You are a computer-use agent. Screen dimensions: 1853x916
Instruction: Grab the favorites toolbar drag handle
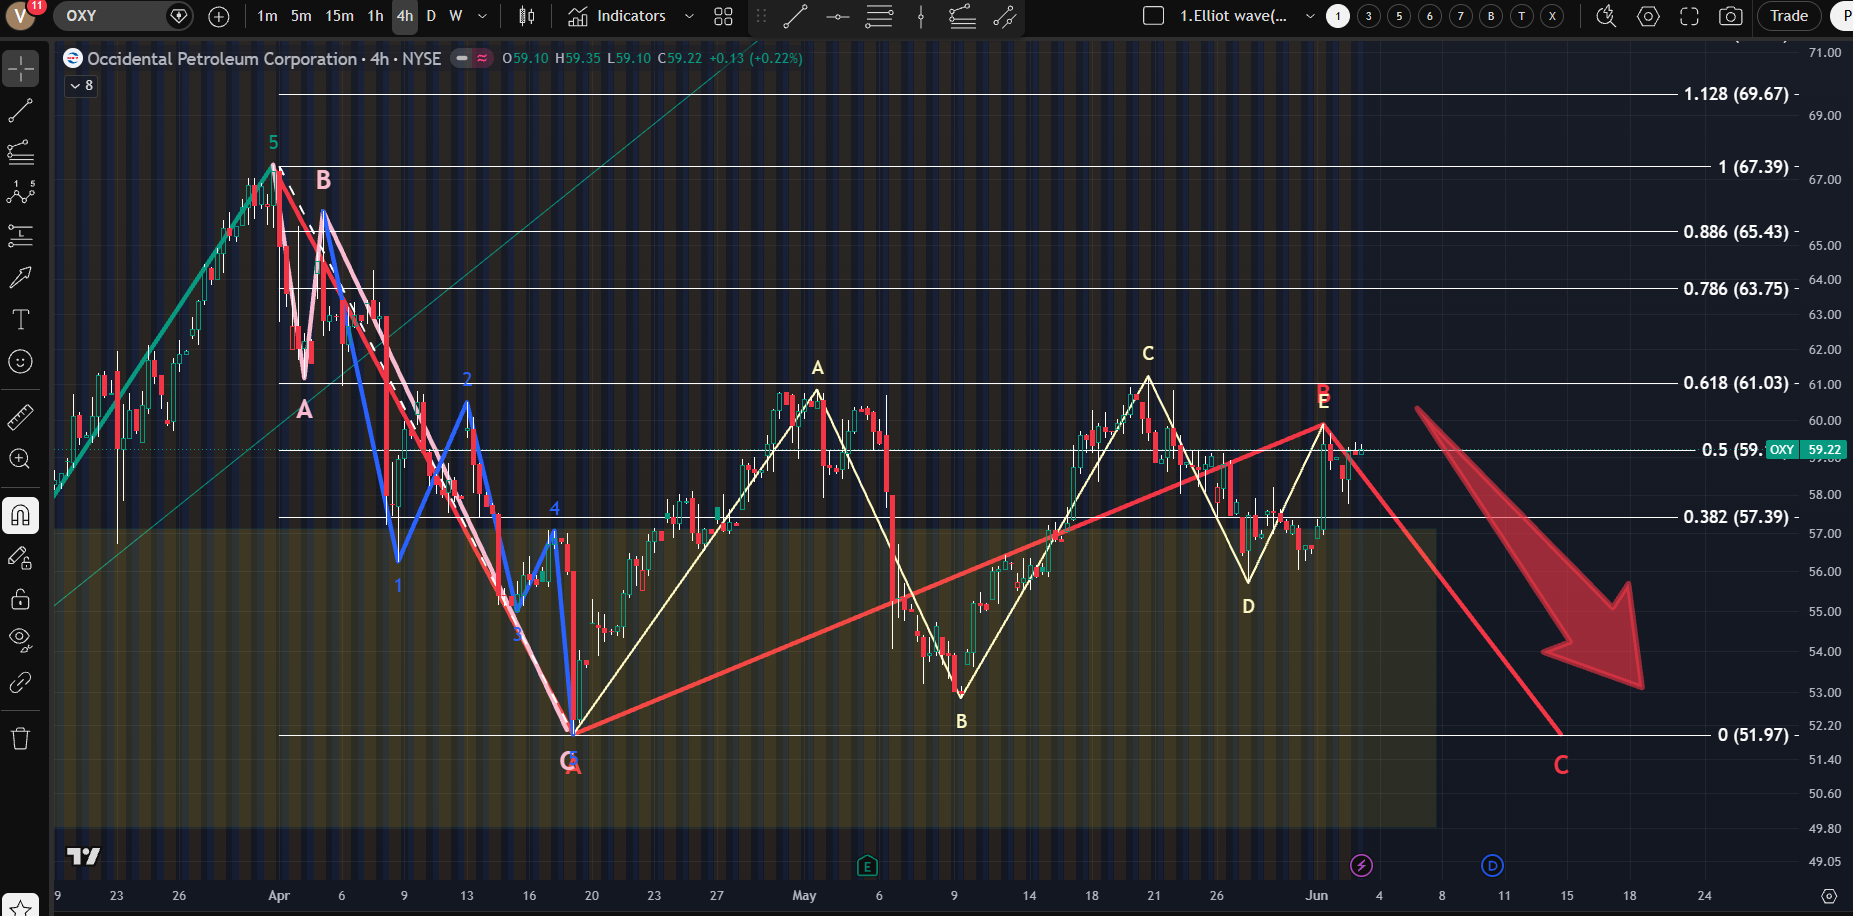click(761, 16)
